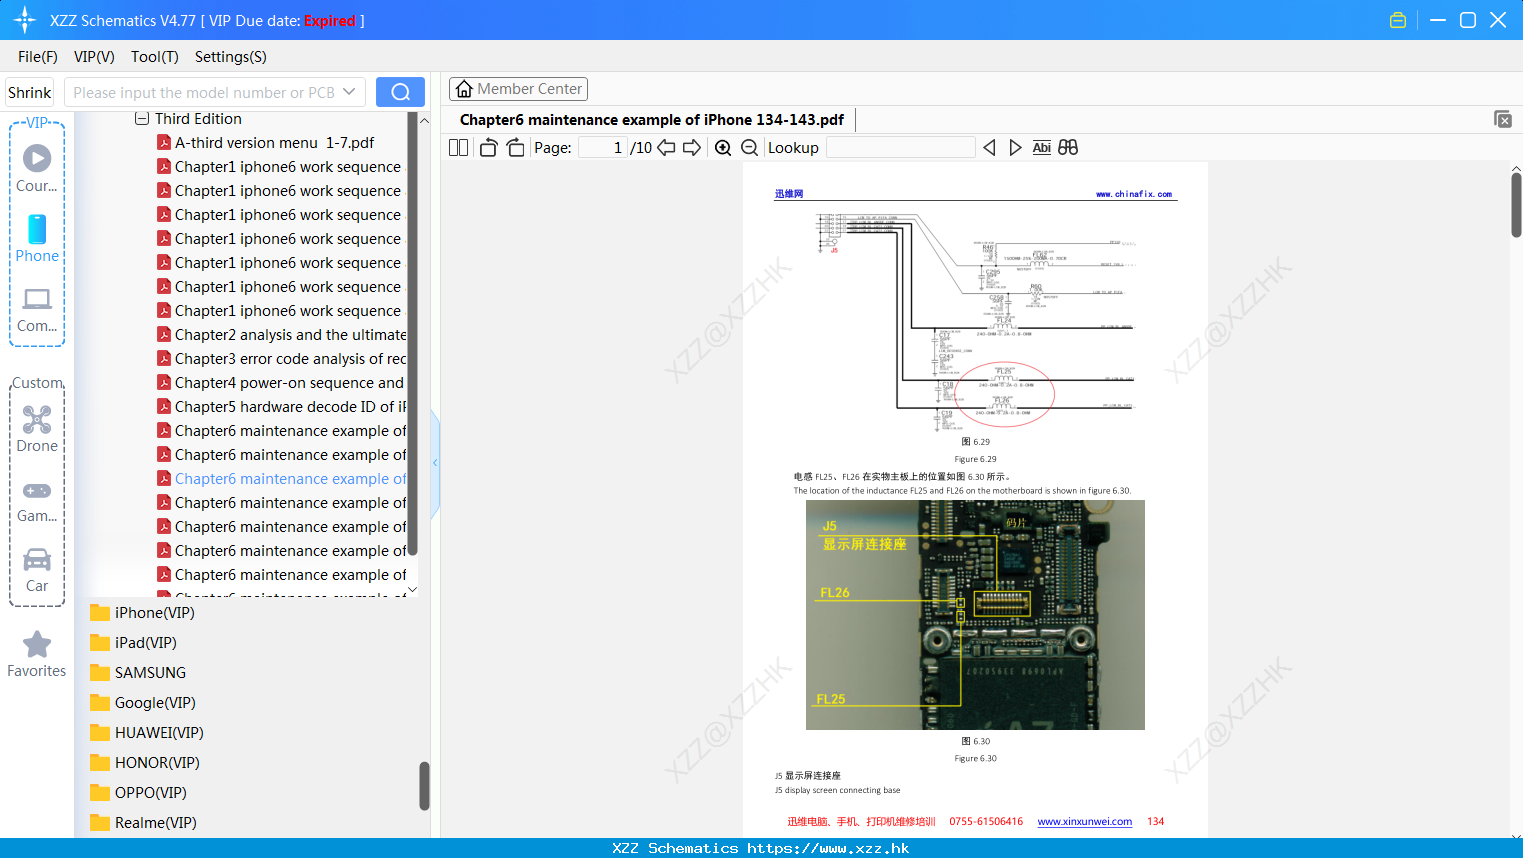Click the Lookup text field

pyautogui.click(x=900, y=148)
